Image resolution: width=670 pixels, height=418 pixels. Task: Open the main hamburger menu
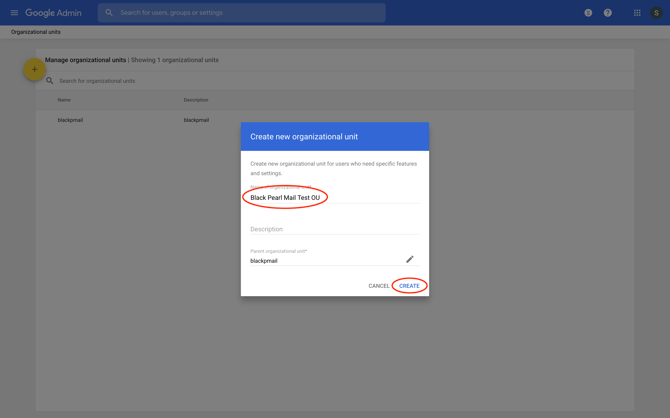click(14, 13)
